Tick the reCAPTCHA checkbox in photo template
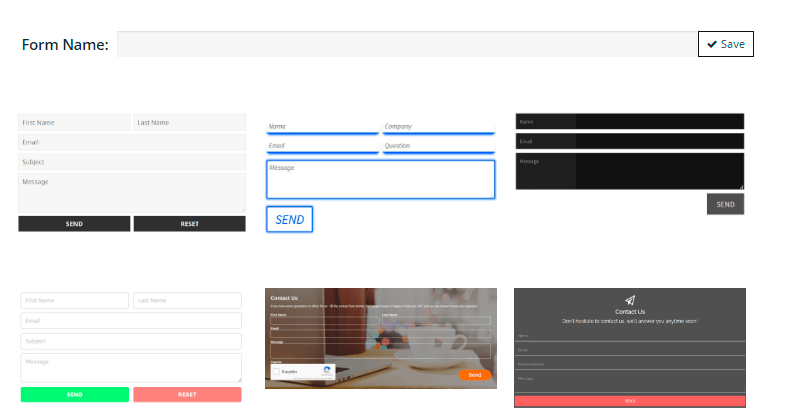The image size is (788, 420). pos(277,372)
